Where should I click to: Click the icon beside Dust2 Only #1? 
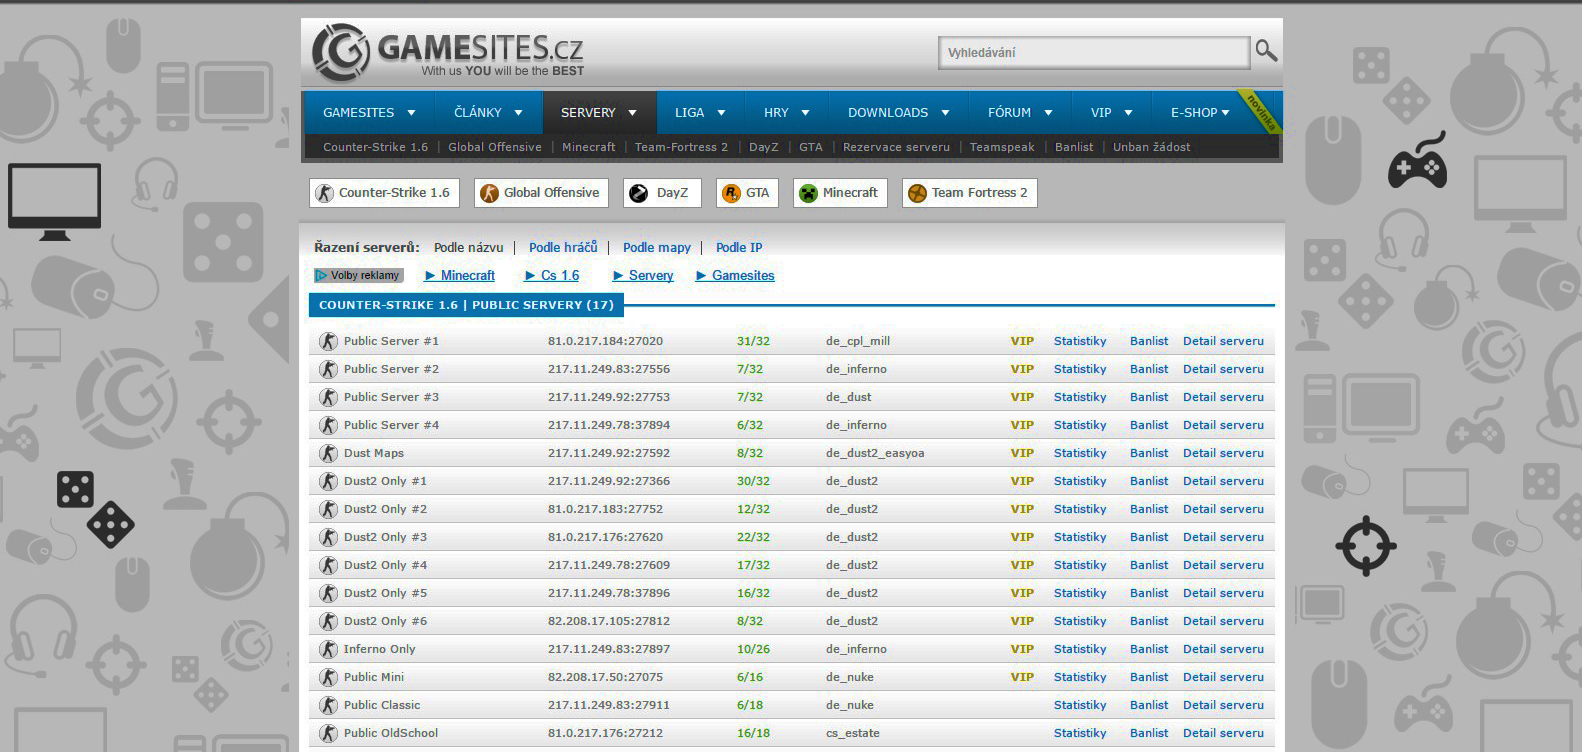click(328, 481)
